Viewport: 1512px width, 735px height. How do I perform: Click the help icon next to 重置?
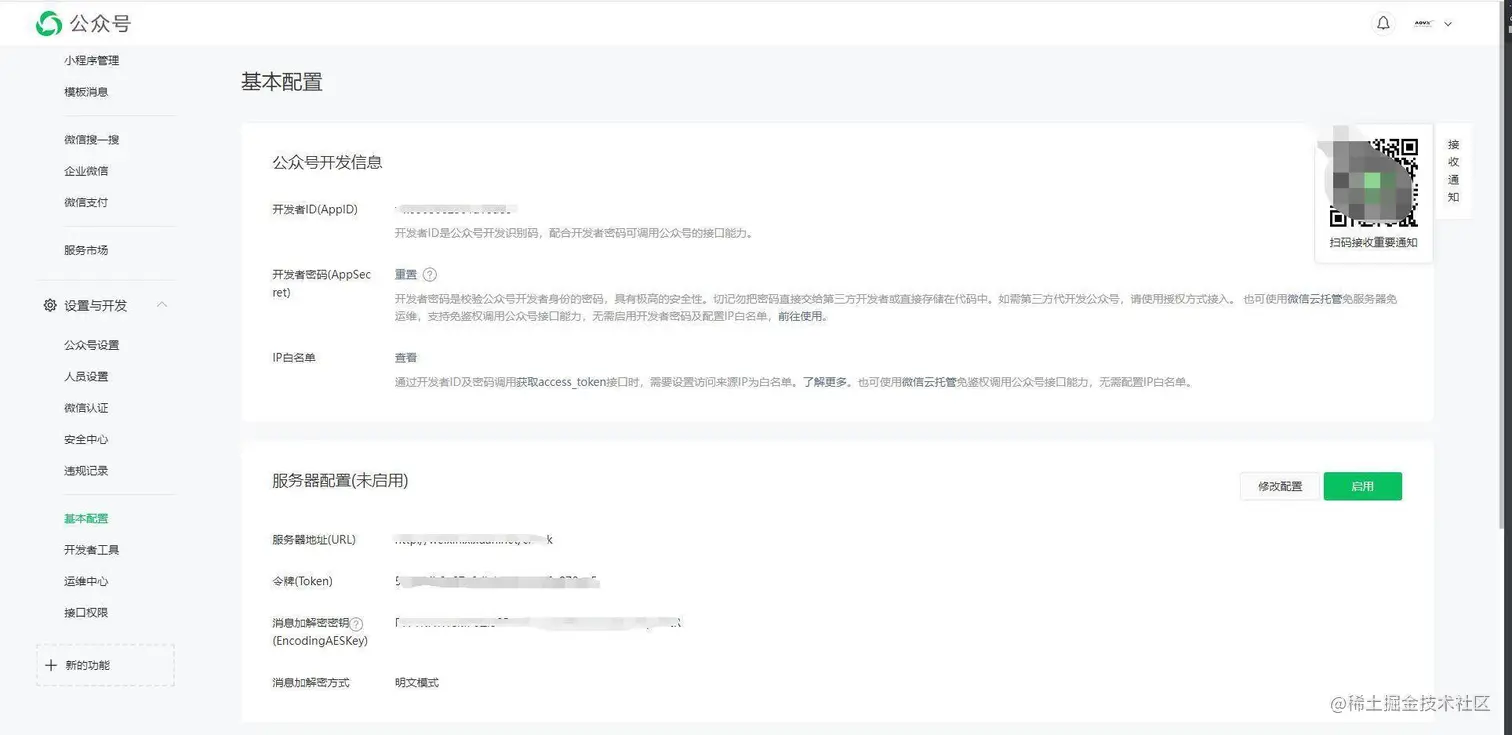click(430, 274)
